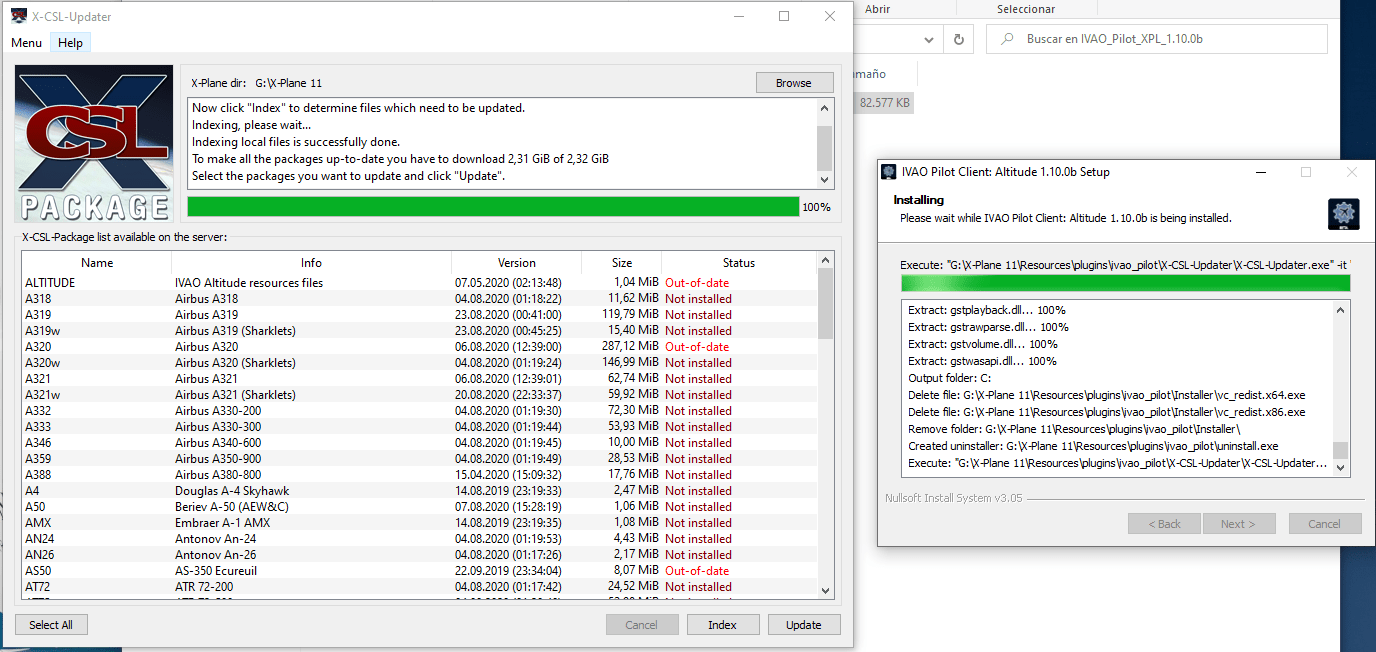Click the package list scroll up arrow

[825, 261]
